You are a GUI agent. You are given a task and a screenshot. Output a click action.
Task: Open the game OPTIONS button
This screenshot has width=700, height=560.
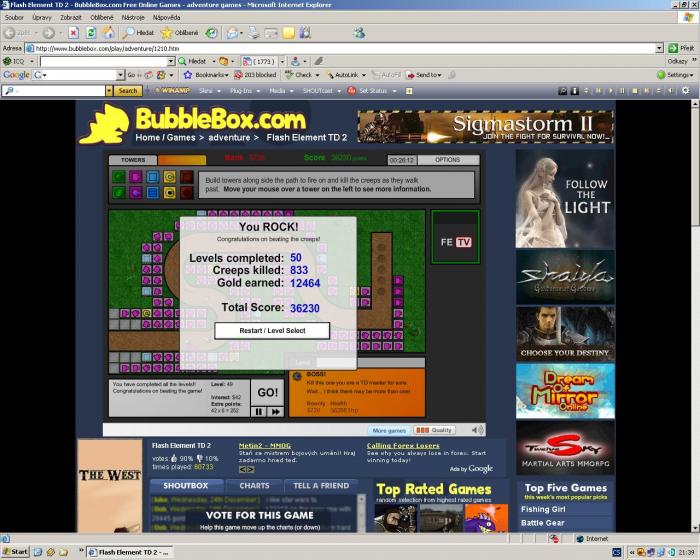447,160
